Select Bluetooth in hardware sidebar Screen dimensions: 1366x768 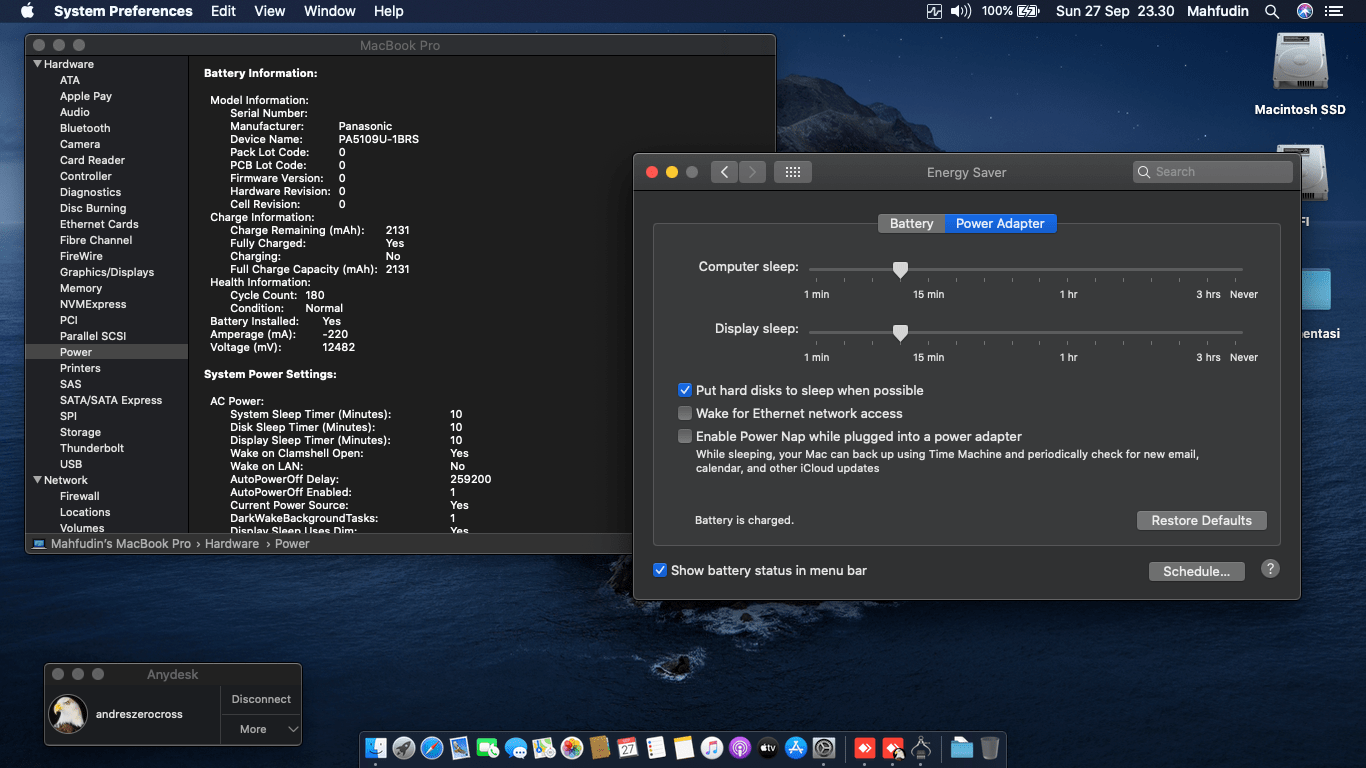pos(85,128)
